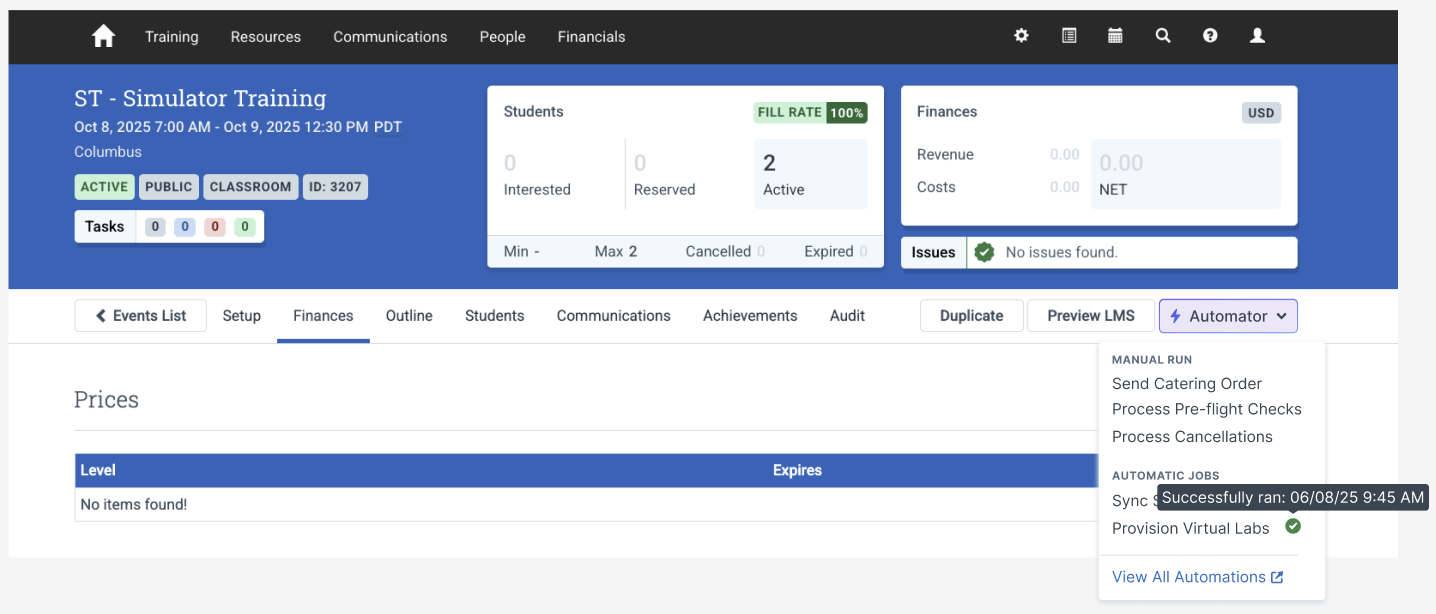Click the PUBLIC badge
The width and height of the screenshot is (1436, 614).
[x=168, y=187]
